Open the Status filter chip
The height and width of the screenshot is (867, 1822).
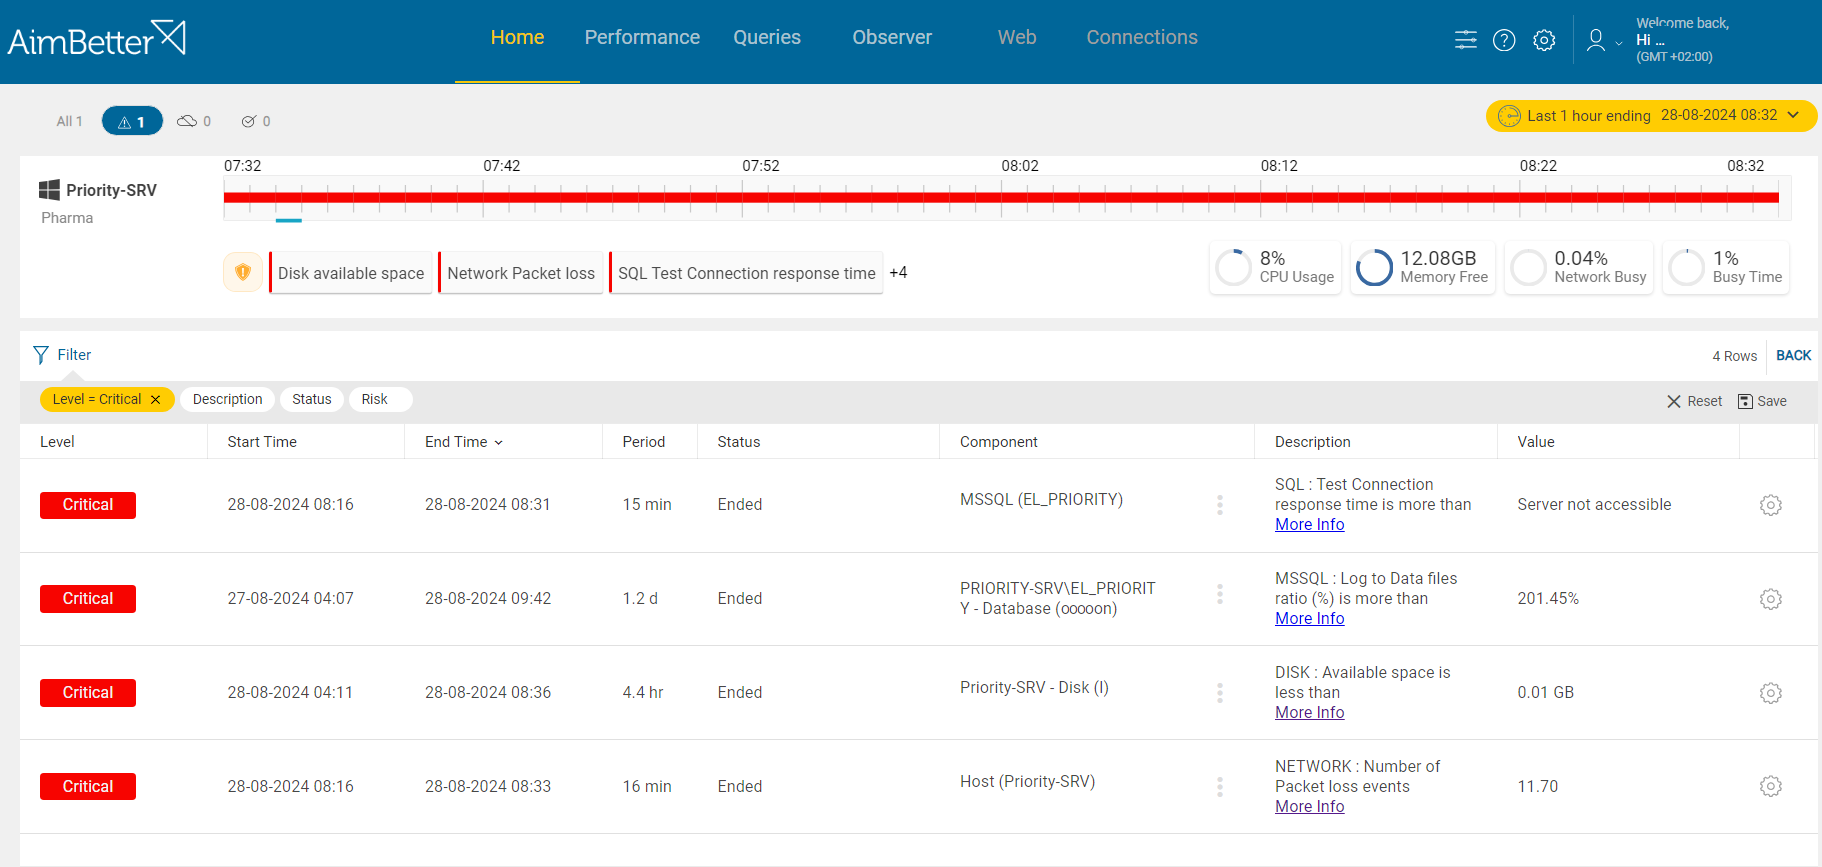(x=312, y=399)
